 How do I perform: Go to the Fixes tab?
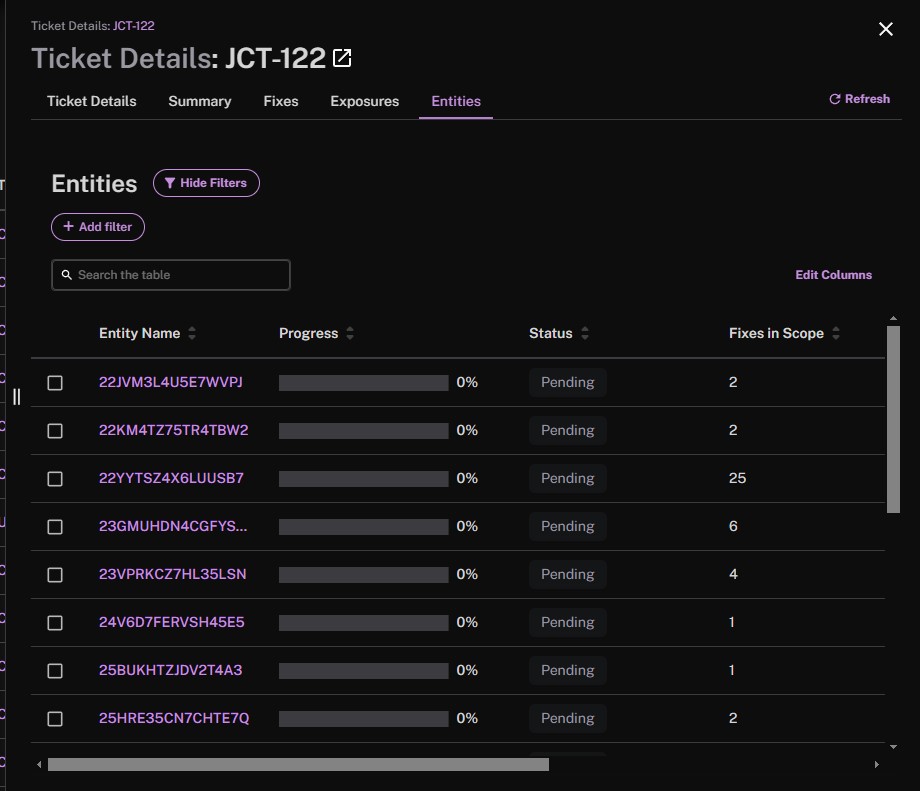[280, 101]
